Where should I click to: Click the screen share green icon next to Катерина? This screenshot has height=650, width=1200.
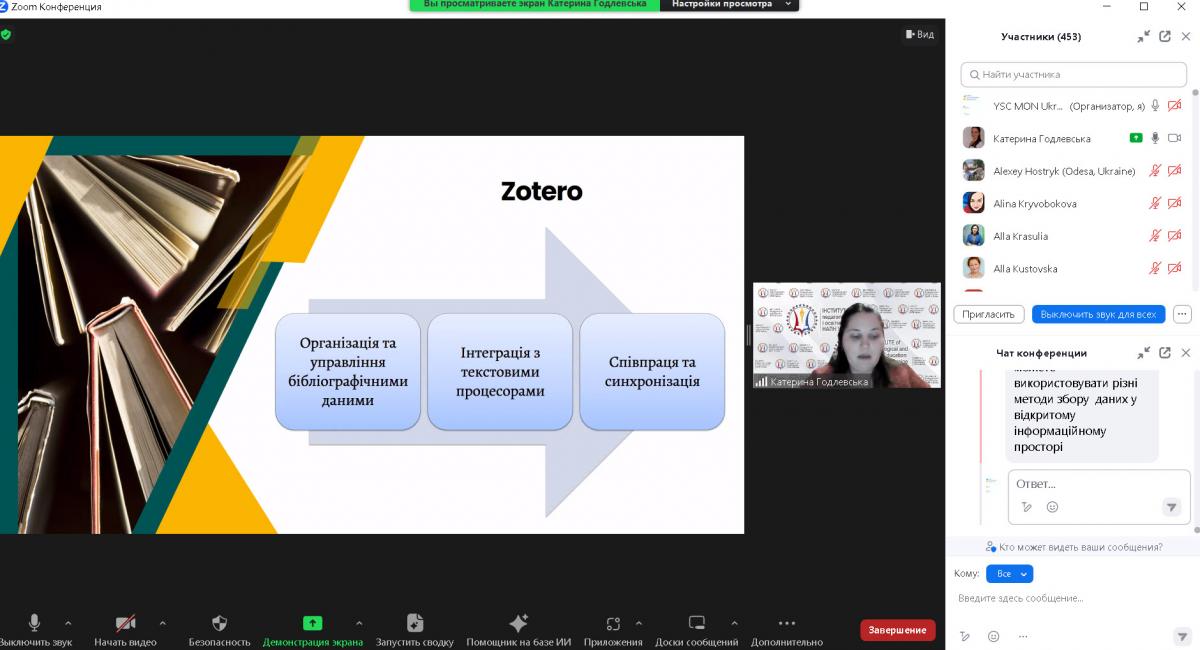tap(1136, 138)
